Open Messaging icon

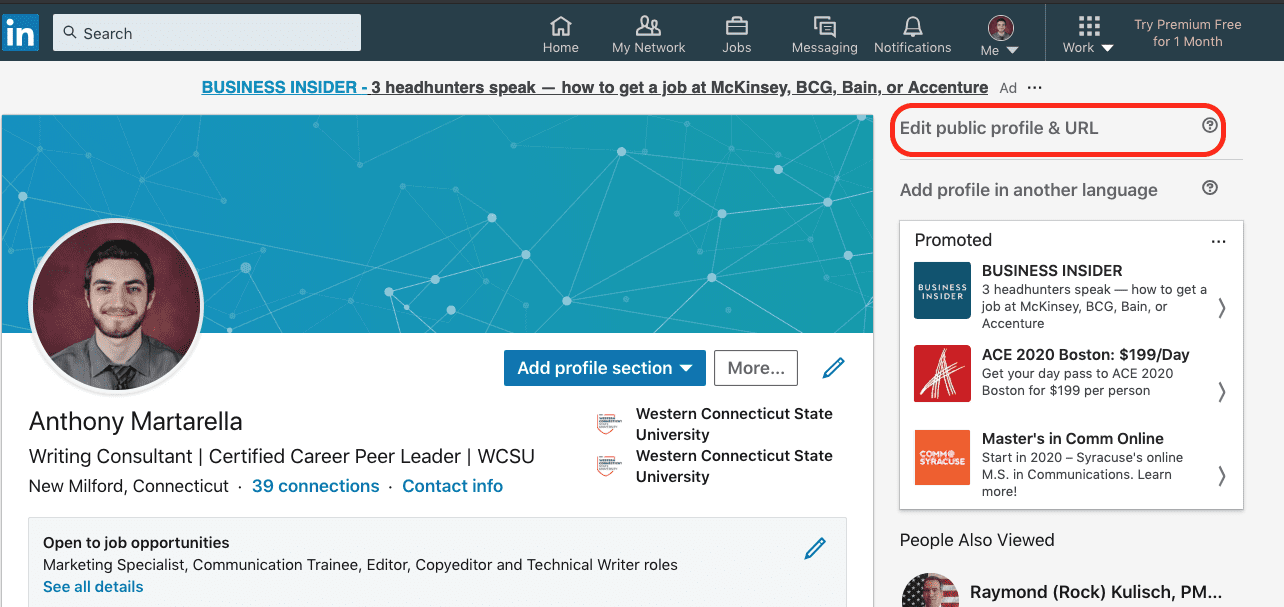pos(824,34)
